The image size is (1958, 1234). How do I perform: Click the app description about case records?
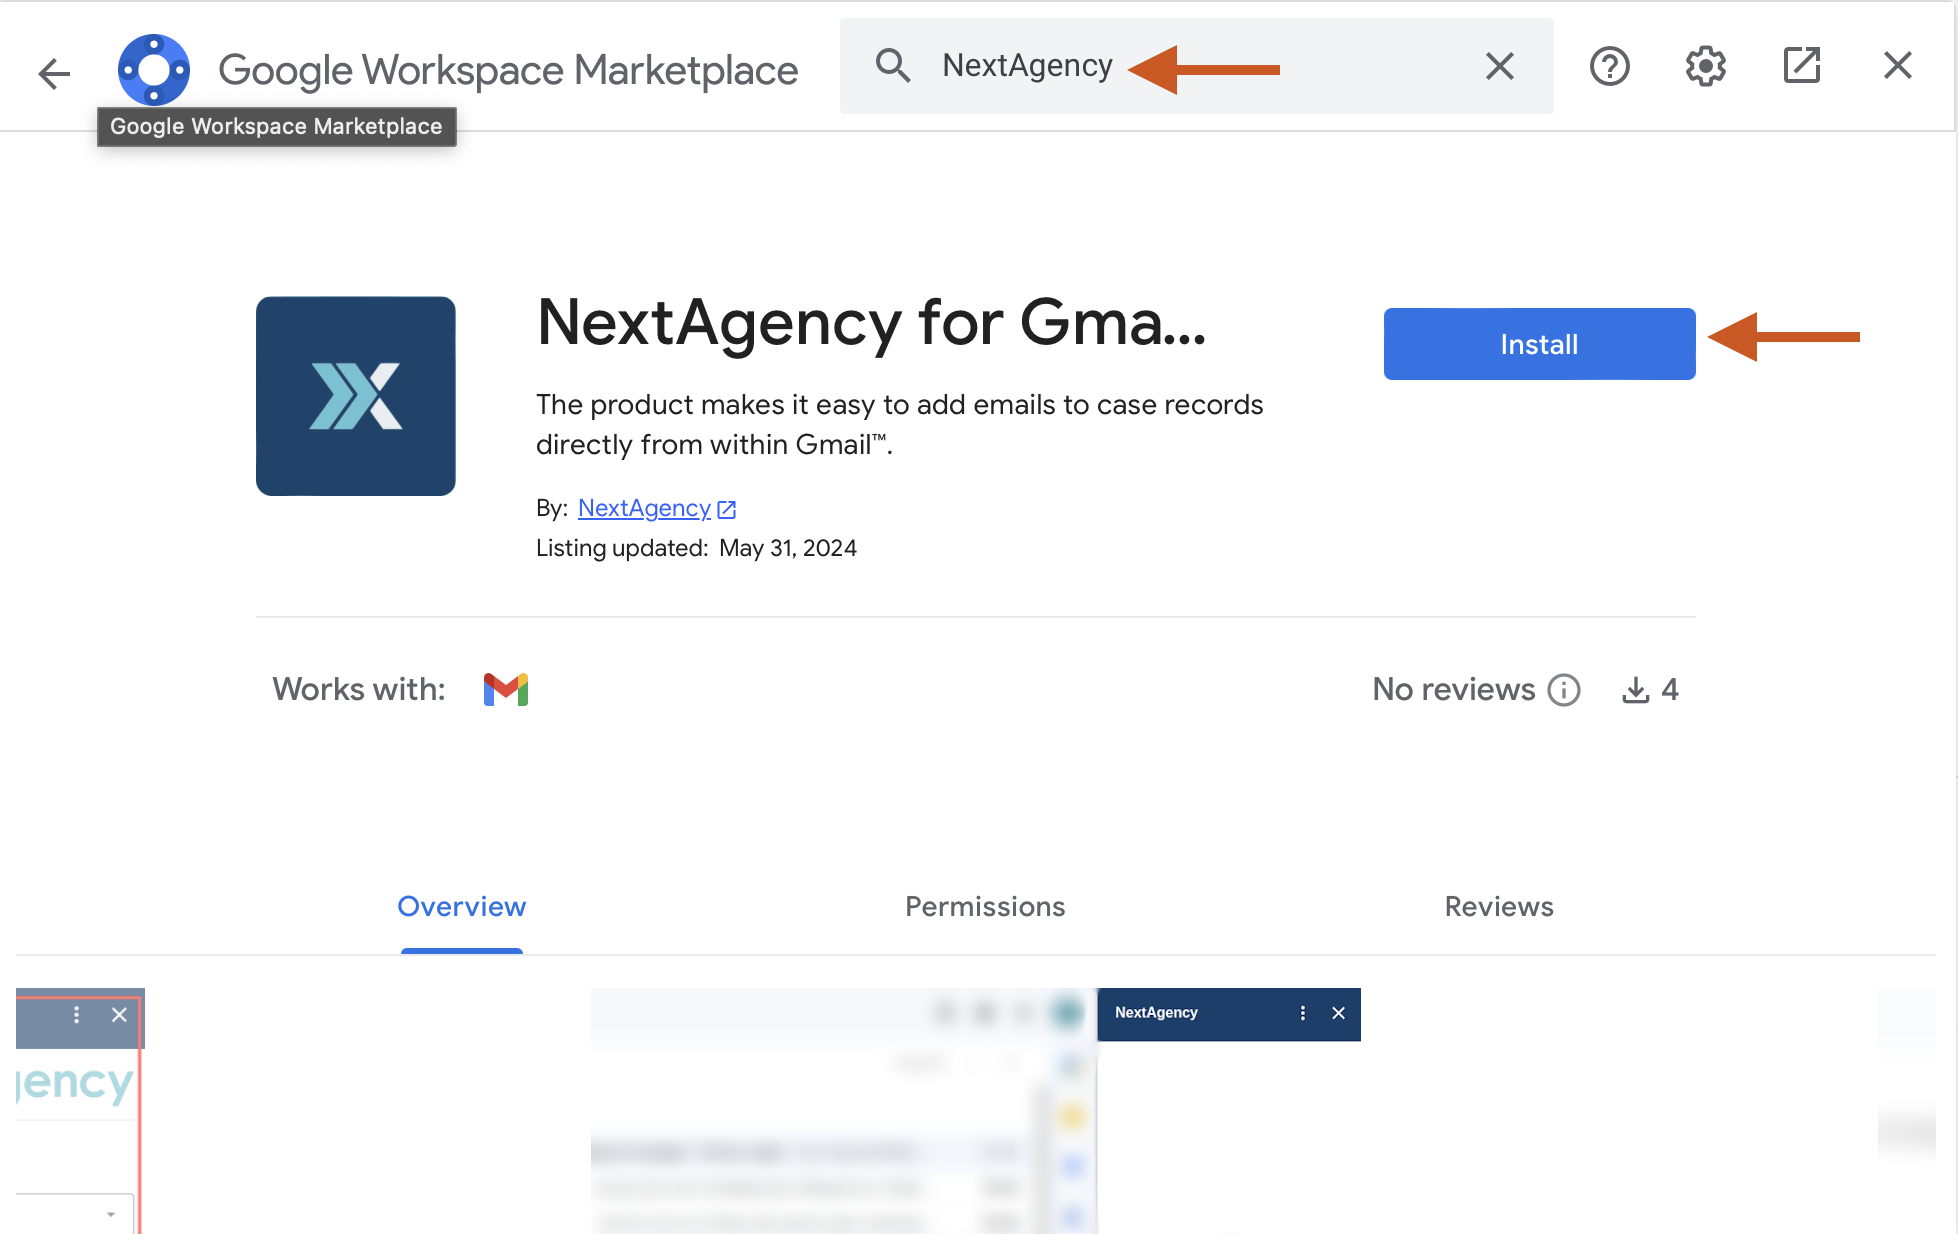(900, 424)
